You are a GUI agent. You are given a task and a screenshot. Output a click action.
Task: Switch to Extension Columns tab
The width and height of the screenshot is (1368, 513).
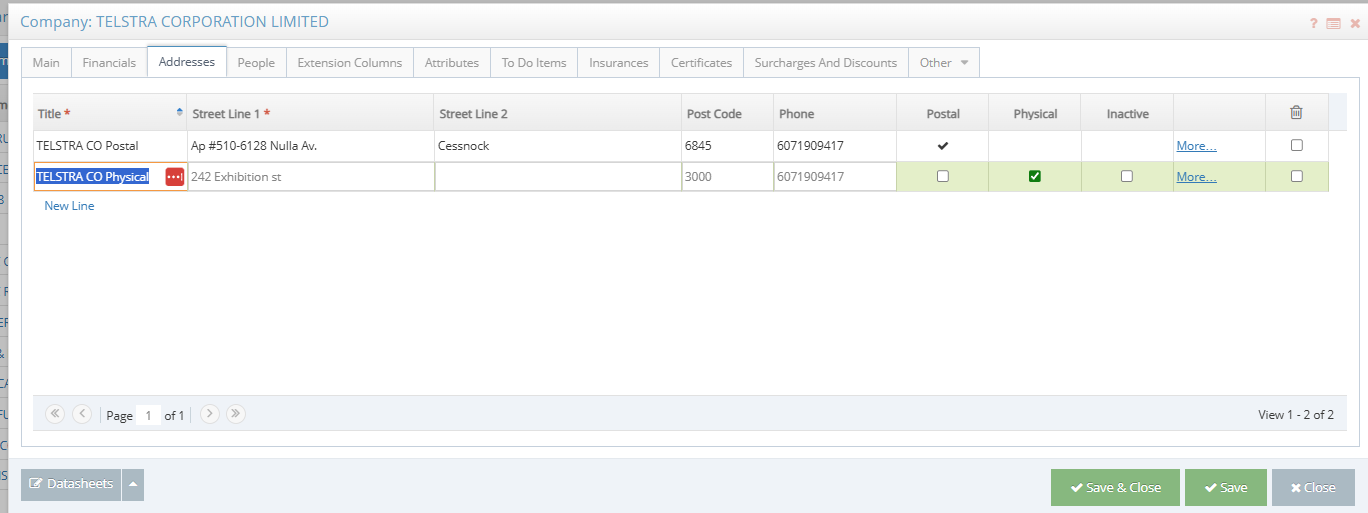[350, 62]
